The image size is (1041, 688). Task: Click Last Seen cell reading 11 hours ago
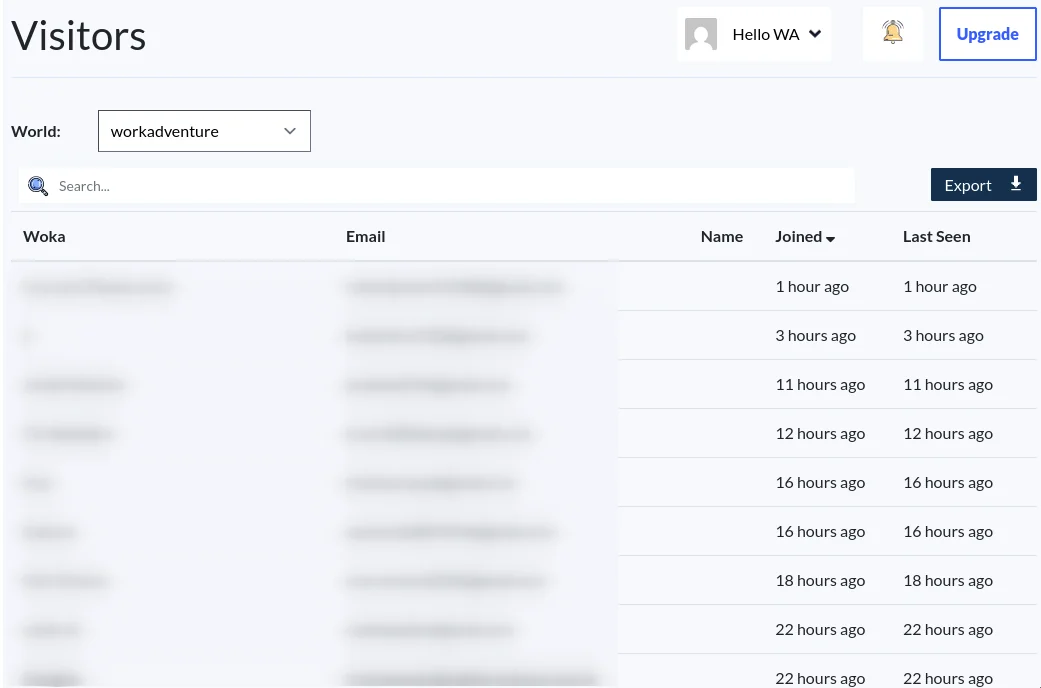pyautogui.click(x=948, y=385)
